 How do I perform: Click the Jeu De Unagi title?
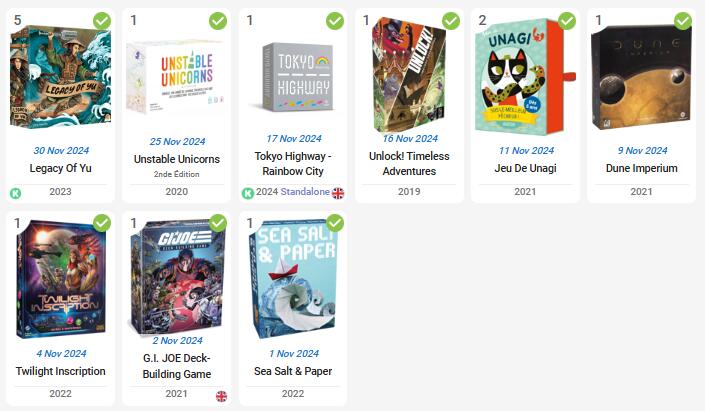[526, 168]
